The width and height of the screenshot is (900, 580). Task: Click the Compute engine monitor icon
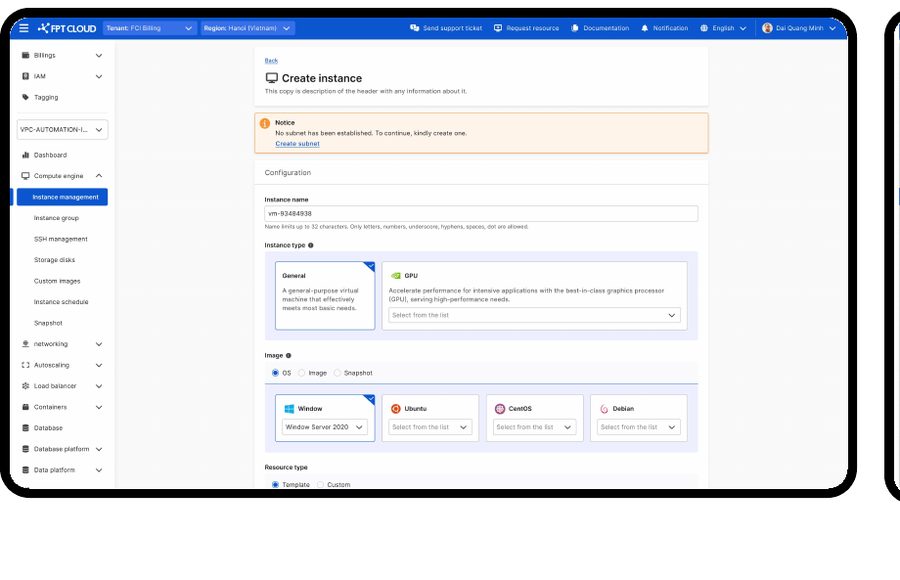25,176
